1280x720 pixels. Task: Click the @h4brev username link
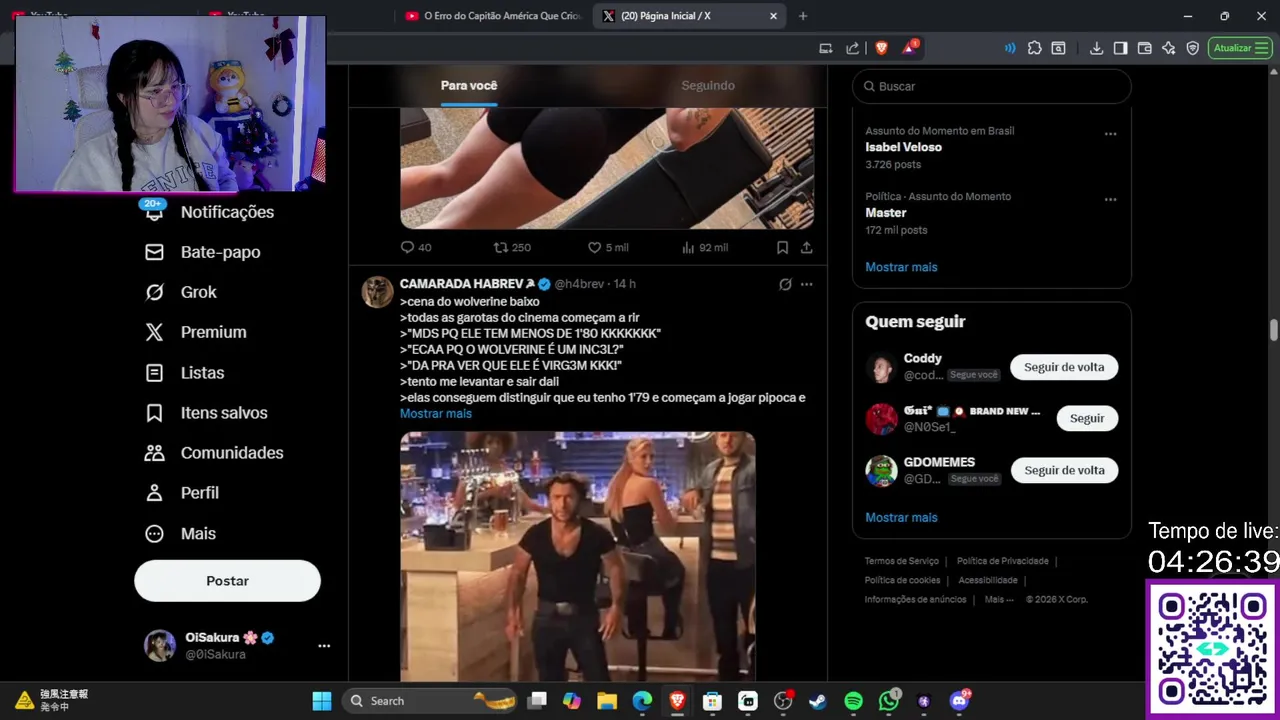click(581, 284)
